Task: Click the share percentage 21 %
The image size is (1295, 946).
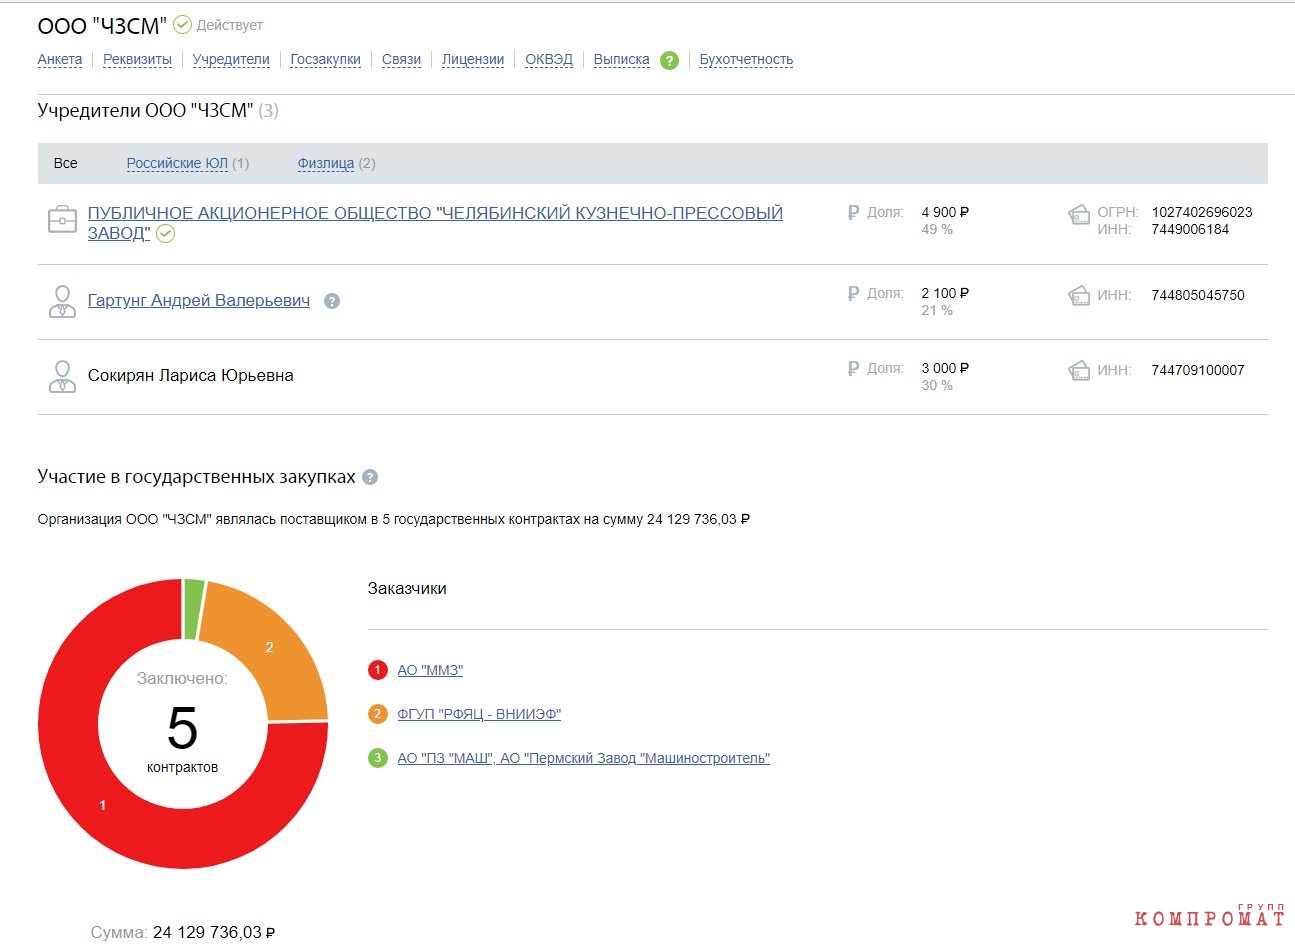Action: (x=937, y=310)
